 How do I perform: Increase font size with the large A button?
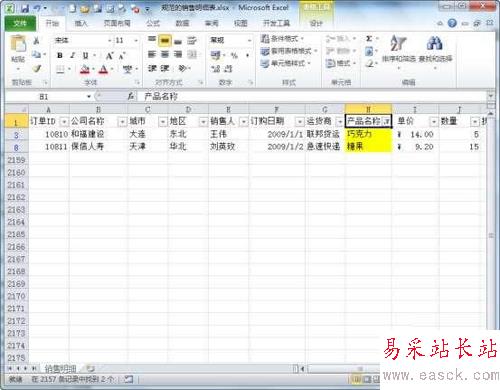click(x=109, y=56)
